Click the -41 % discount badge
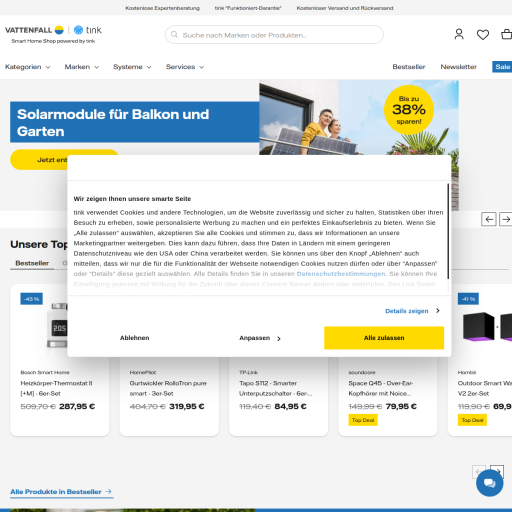This screenshot has height=512, width=512. (468, 299)
